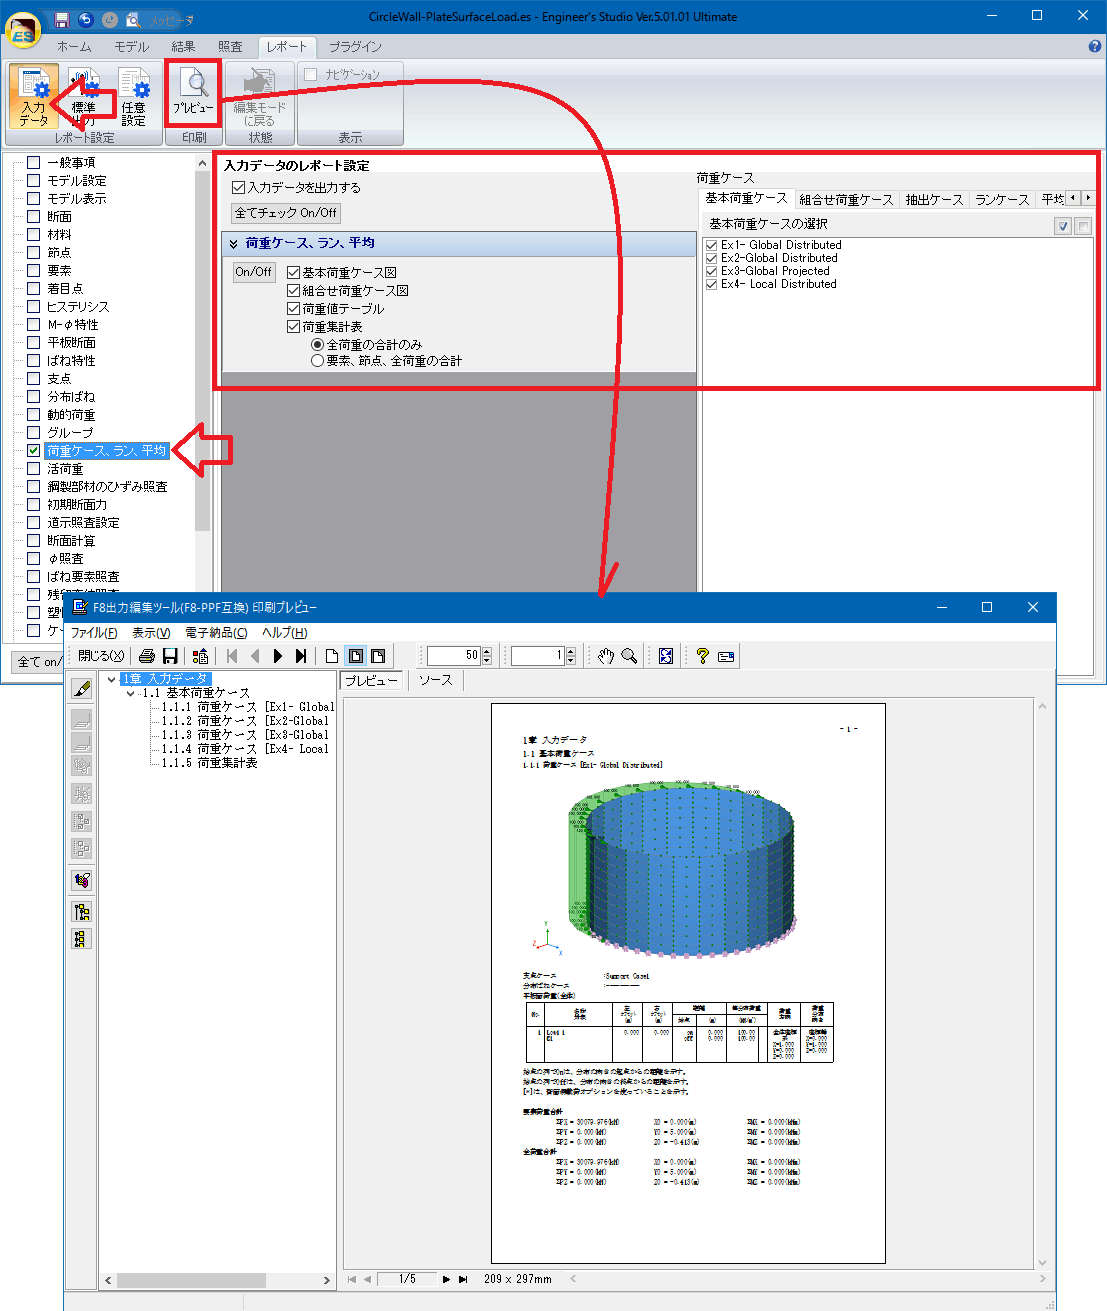Open the ホーム ribbon tab
This screenshot has height=1311, width=1107.
tap(74, 47)
